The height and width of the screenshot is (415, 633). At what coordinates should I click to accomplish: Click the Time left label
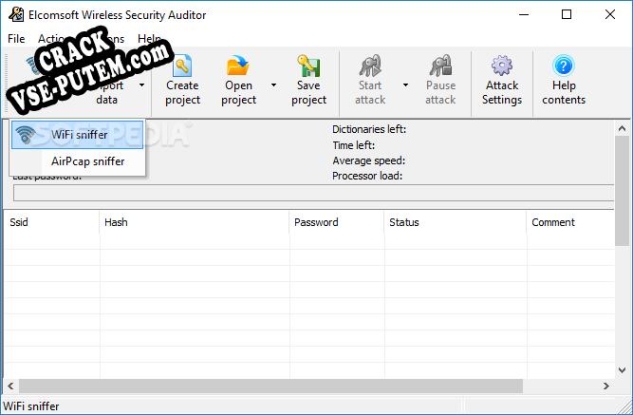coord(354,145)
